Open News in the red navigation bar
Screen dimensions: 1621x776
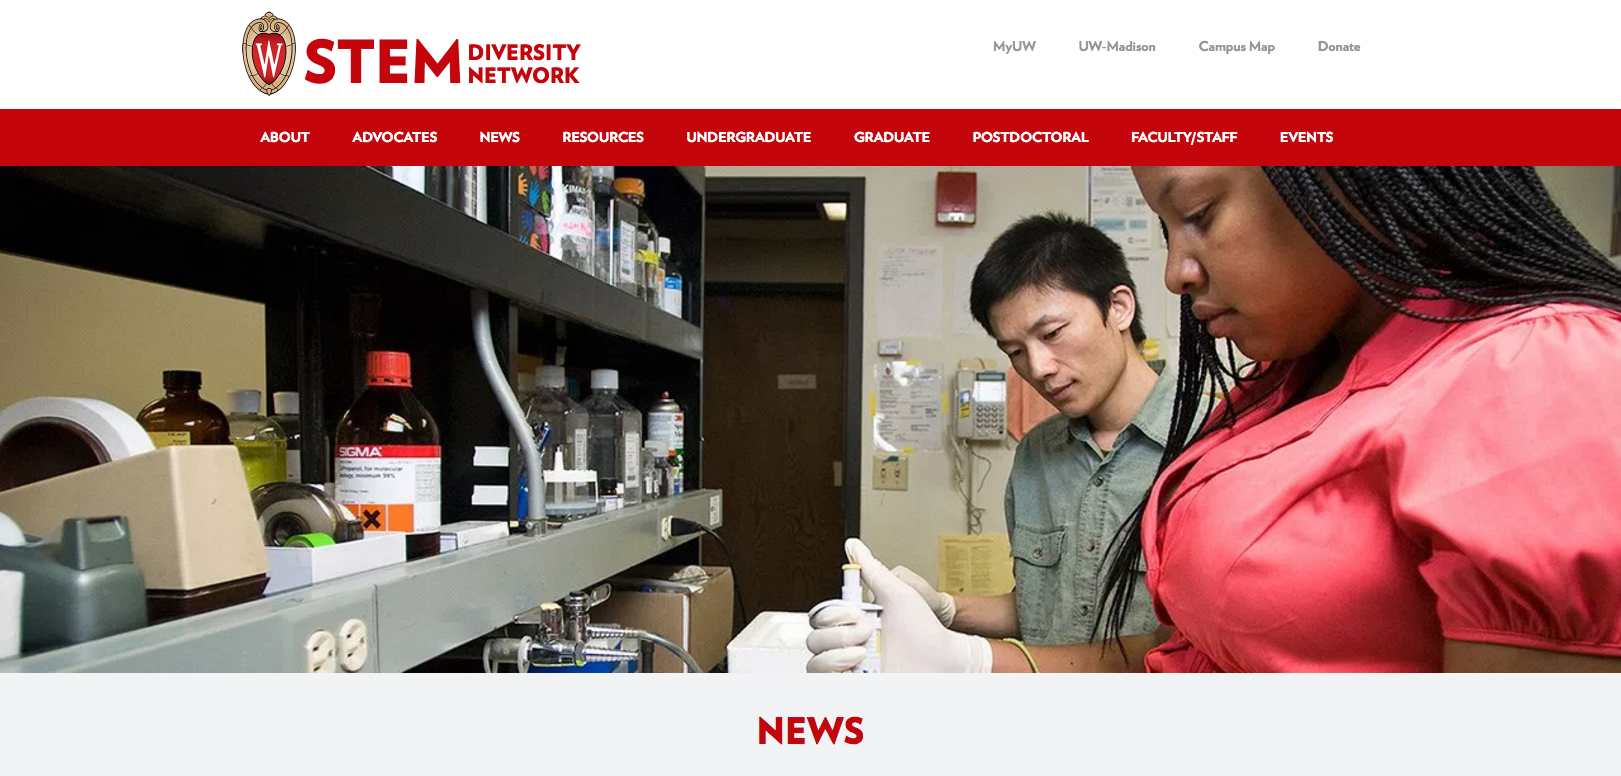[x=499, y=137]
